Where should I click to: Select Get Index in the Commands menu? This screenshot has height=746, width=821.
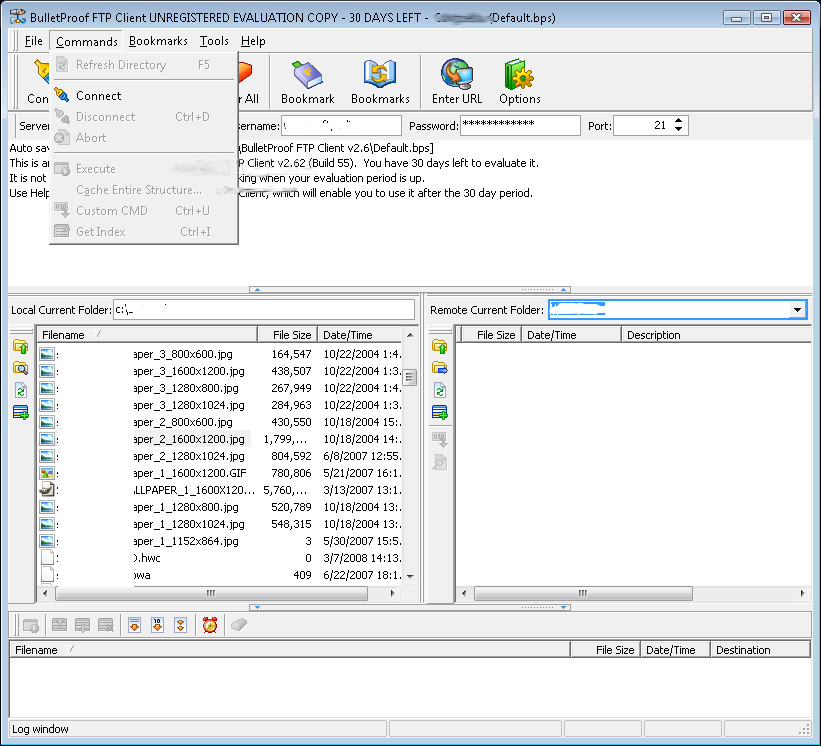(x=143, y=231)
